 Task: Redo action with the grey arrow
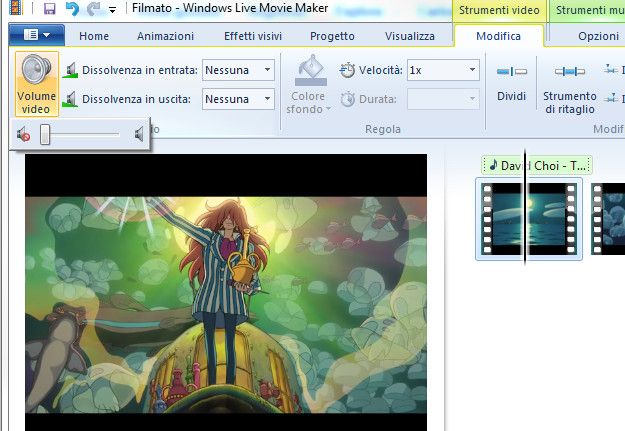[94, 8]
